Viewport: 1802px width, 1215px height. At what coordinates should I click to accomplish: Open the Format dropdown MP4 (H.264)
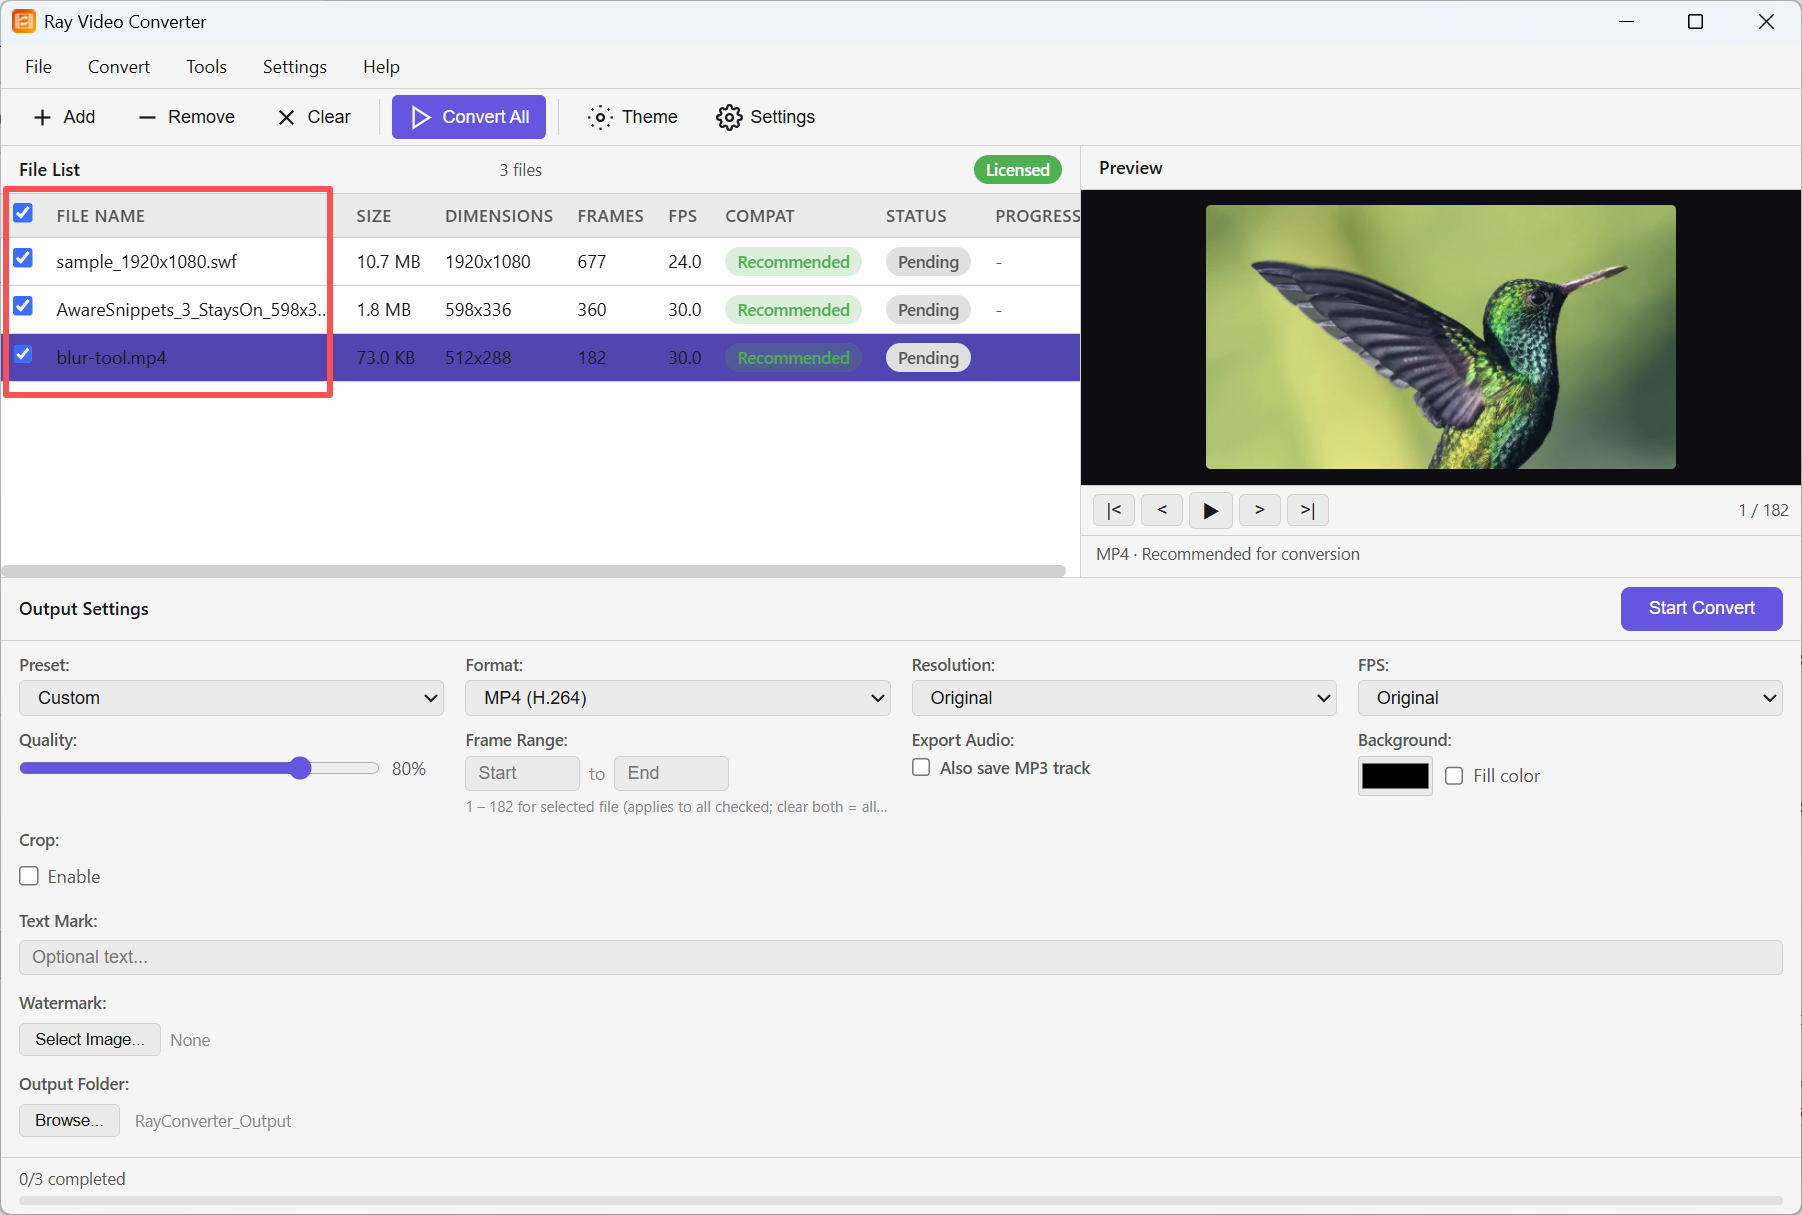pyautogui.click(x=677, y=698)
